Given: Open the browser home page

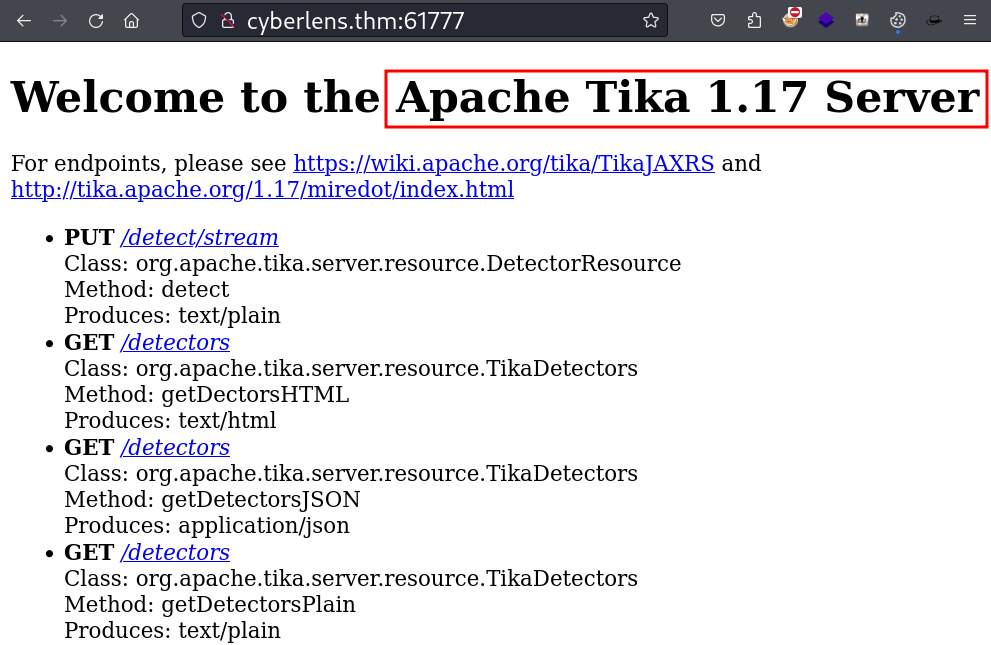Looking at the screenshot, I should coord(131,20).
